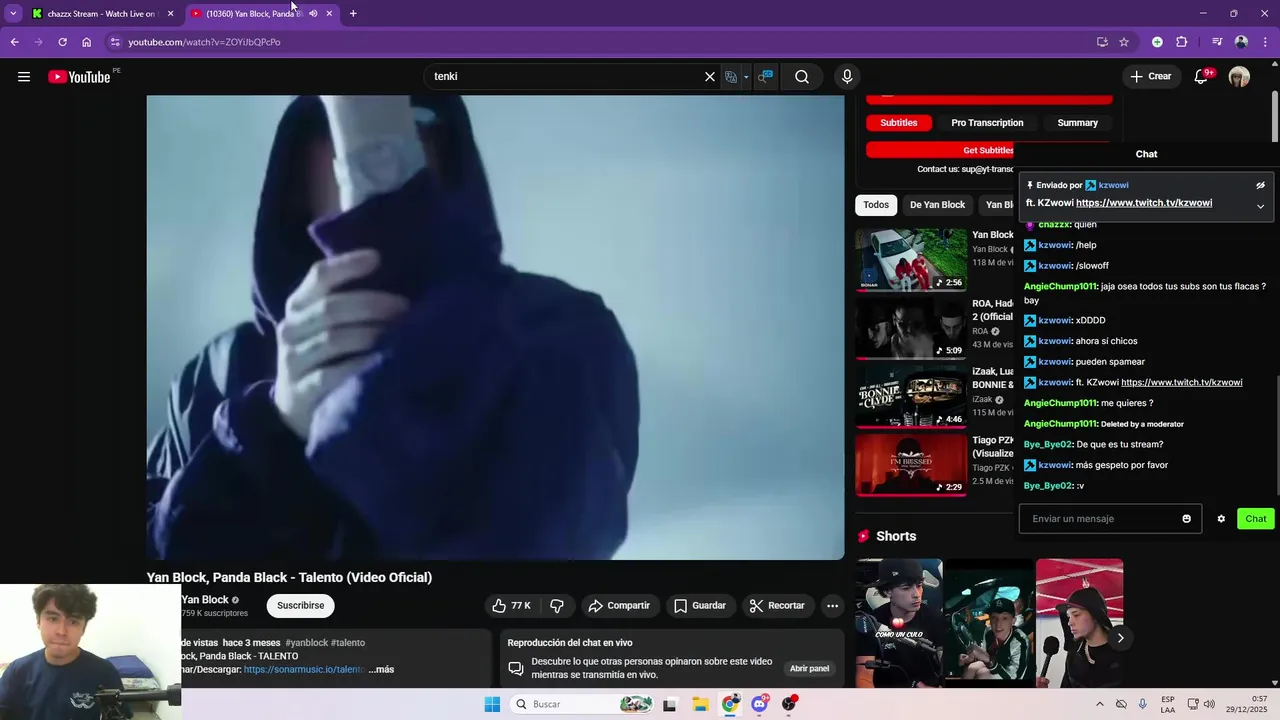Image resolution: width=1280 pixels, height=720 pixels.
Task: Open the account avatar menu
Action: pyautogui.click(x=1239, y=77)
